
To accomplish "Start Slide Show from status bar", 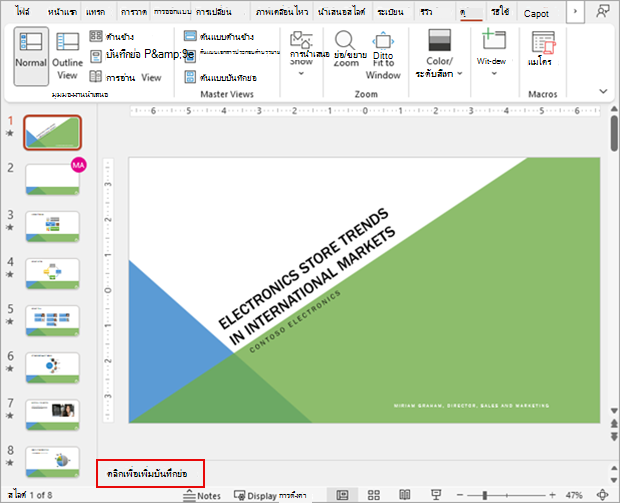I will pos(436,495).
